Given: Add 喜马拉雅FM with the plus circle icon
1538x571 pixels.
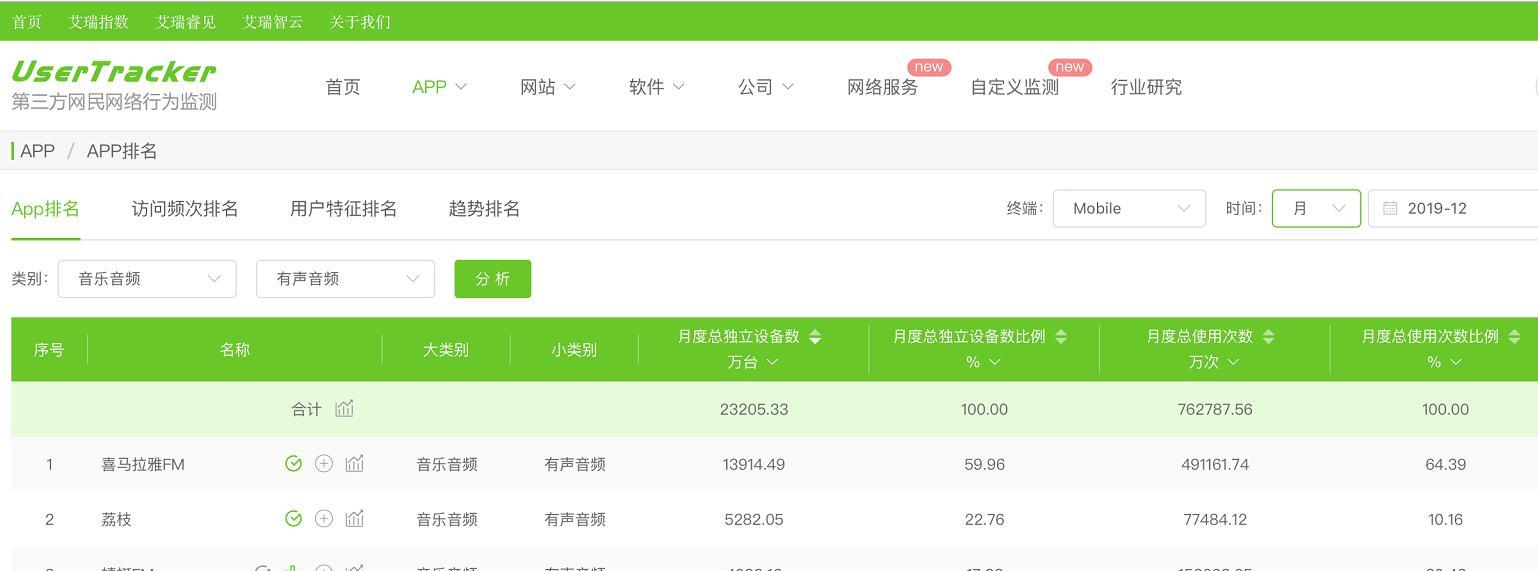Looking at the screenshot, I should (323, 464).
